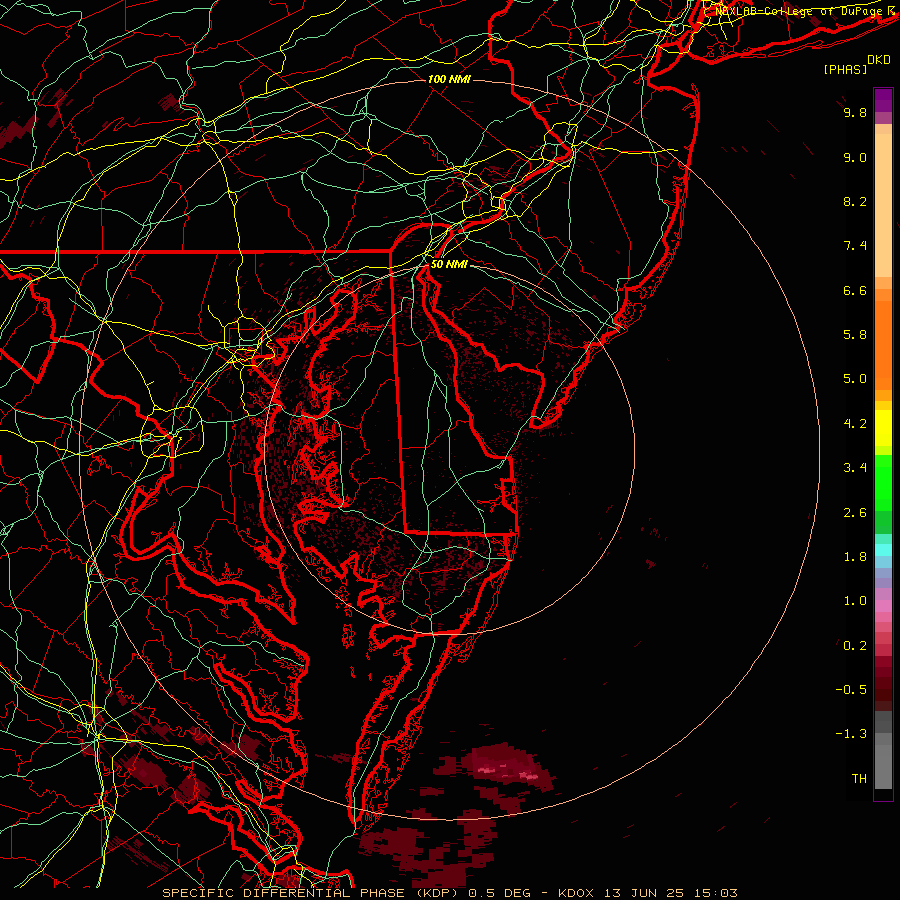Pick the yellow segment of the color bar

click(x=883, y=428)
